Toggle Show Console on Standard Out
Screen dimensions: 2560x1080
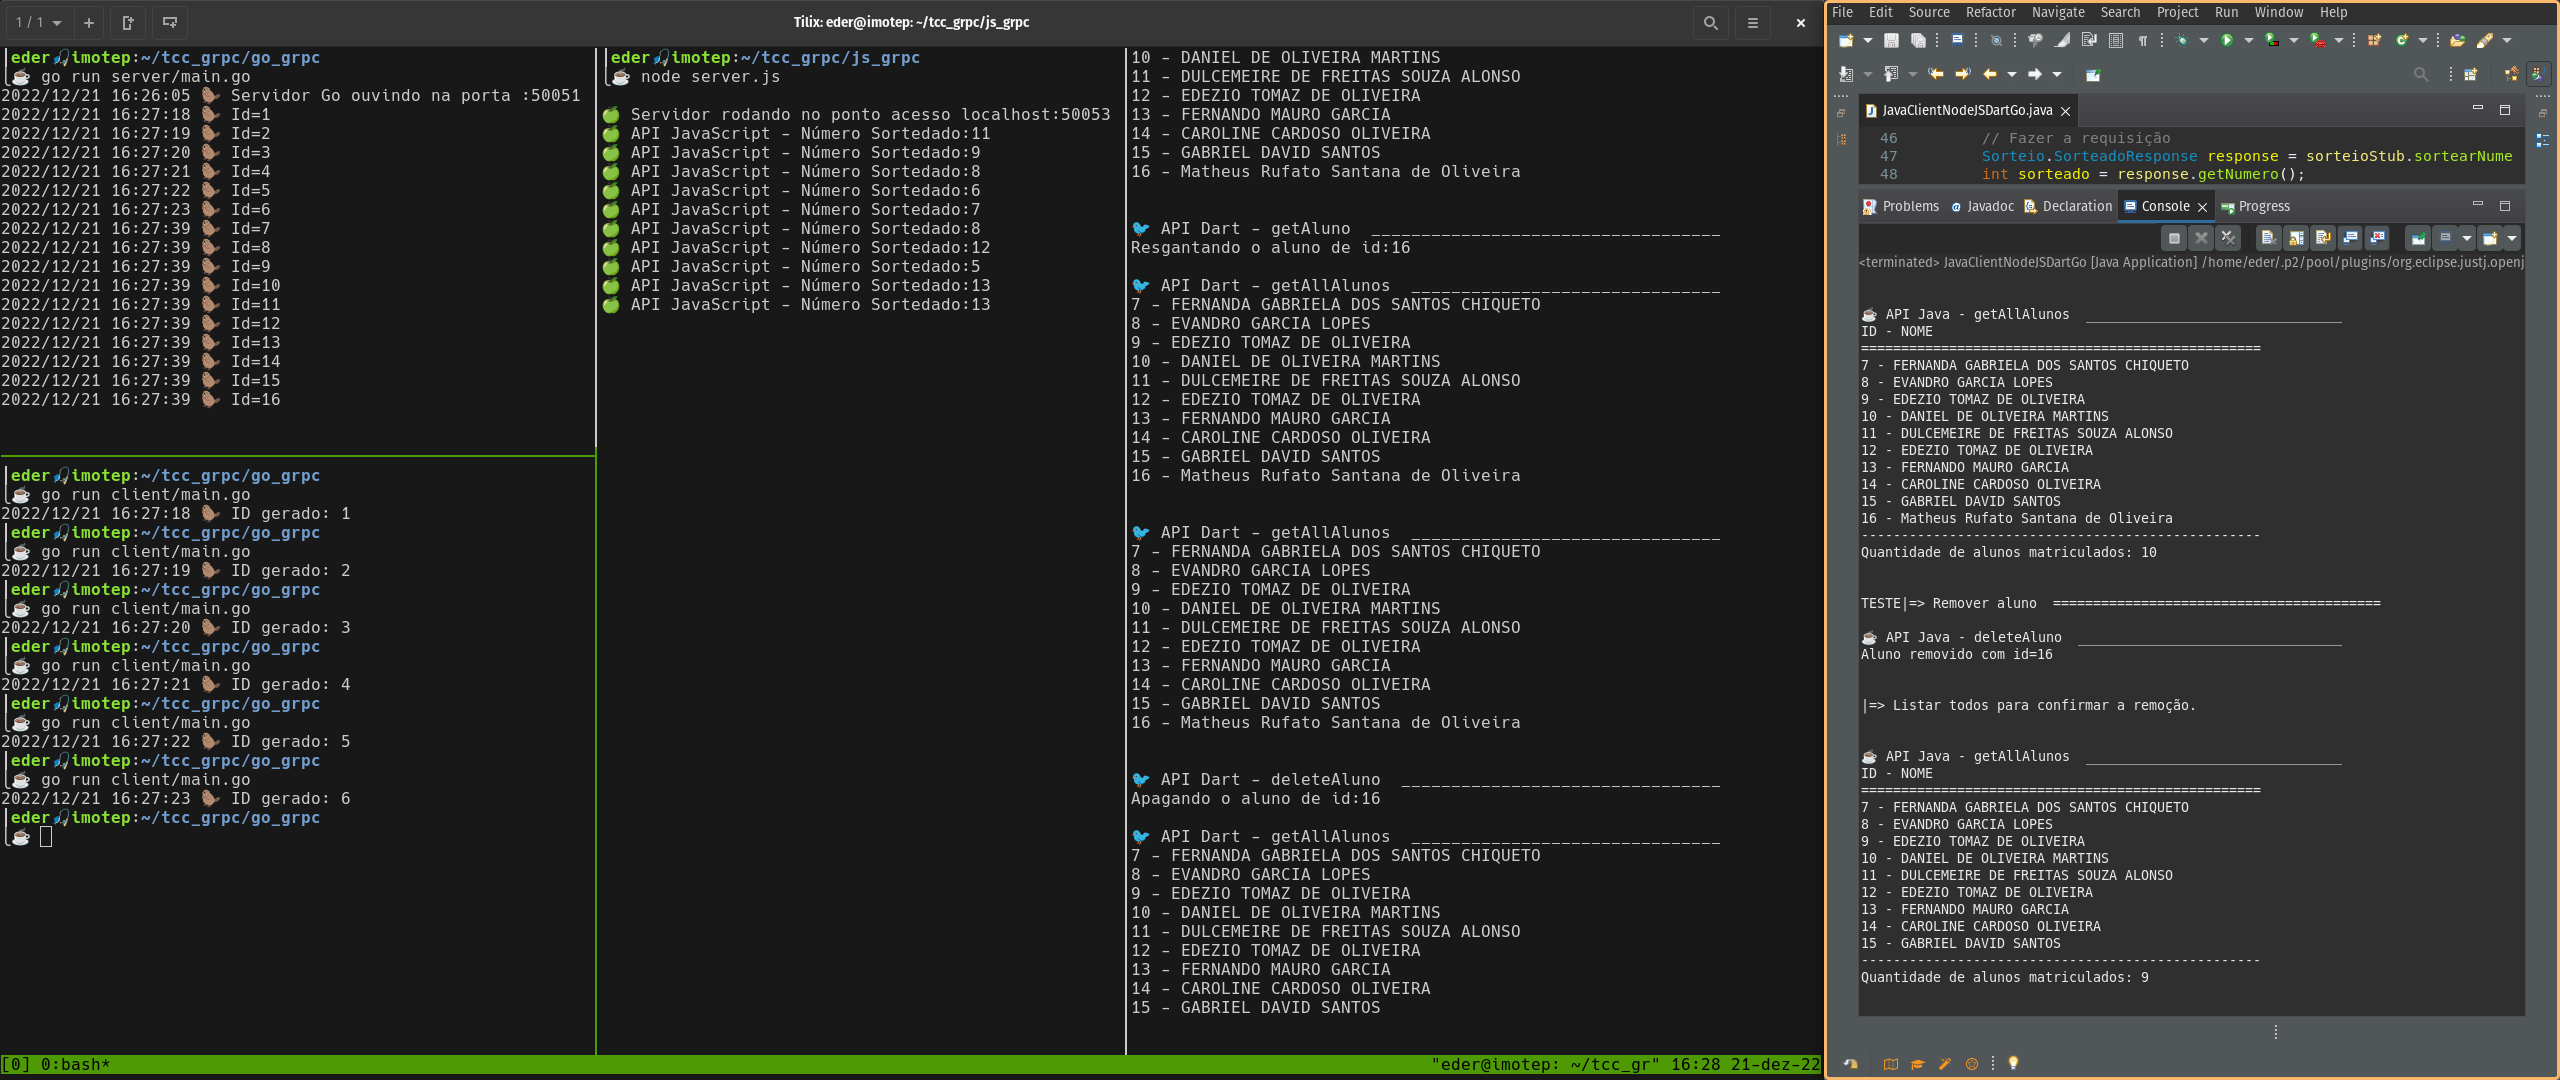coord(2350,238)
